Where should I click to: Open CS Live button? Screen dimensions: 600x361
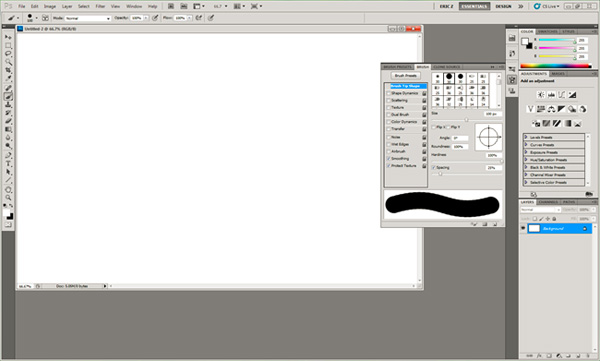click(x=547, y=6)
